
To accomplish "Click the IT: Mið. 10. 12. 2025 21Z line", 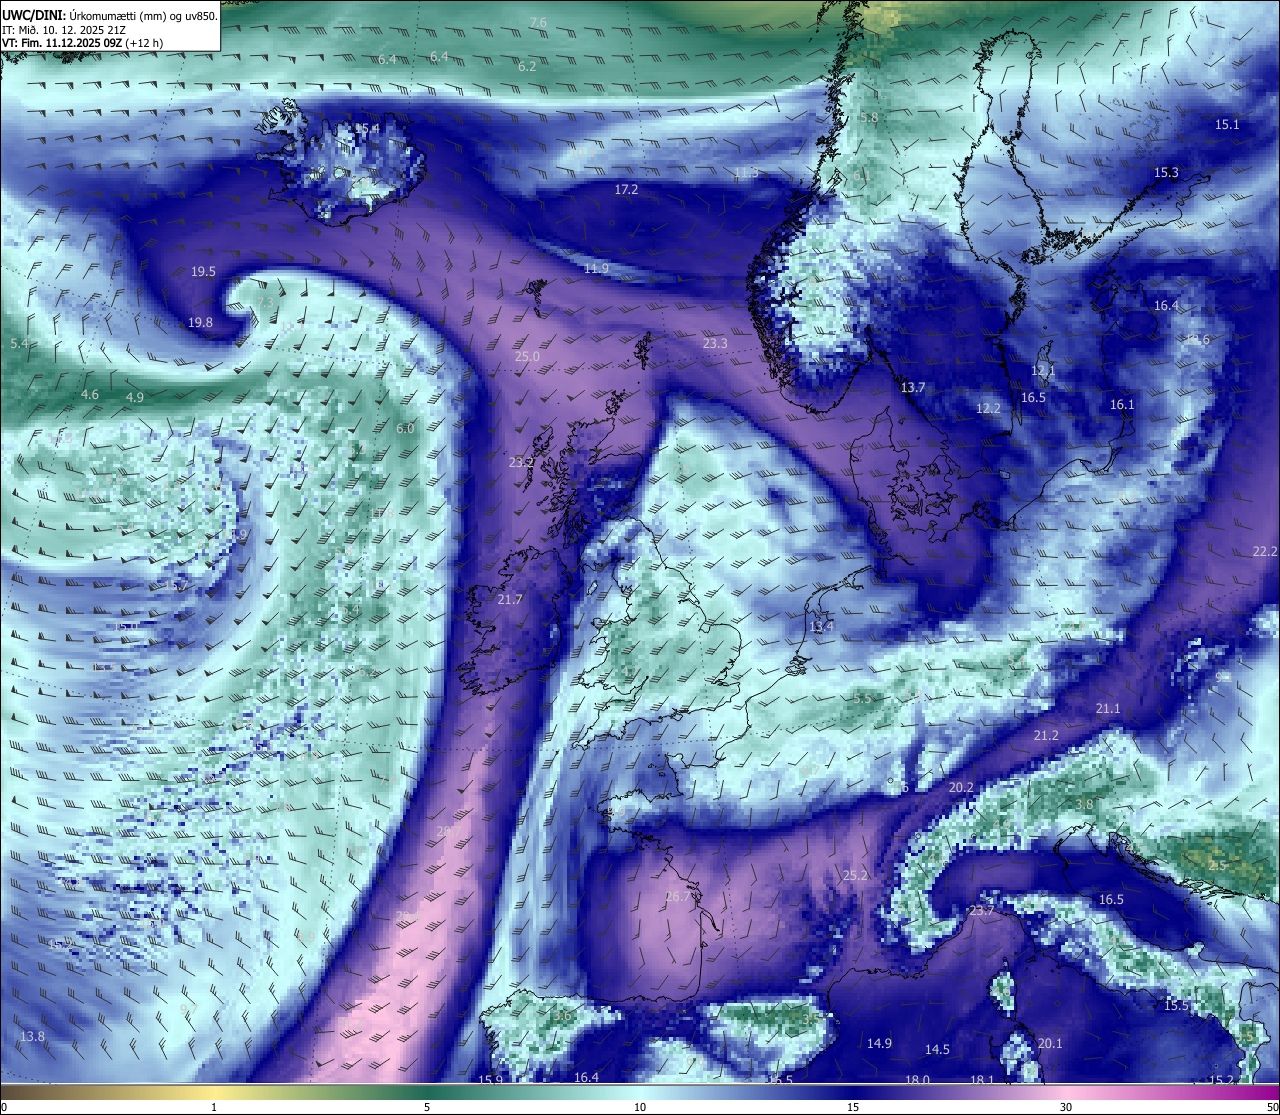I will coord(63,29).
